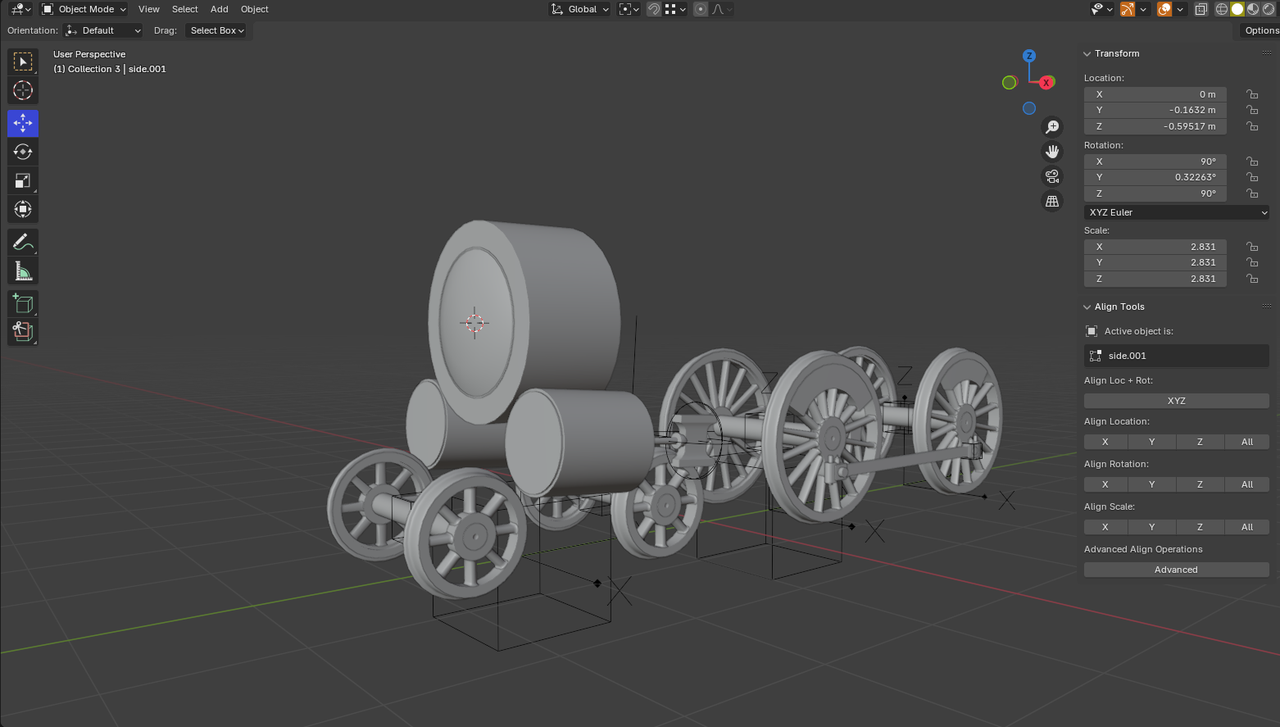Open the editor type dropdown
Viewport: 1280px width, 727px height.
pyautogui.click(x=19, y=9)
